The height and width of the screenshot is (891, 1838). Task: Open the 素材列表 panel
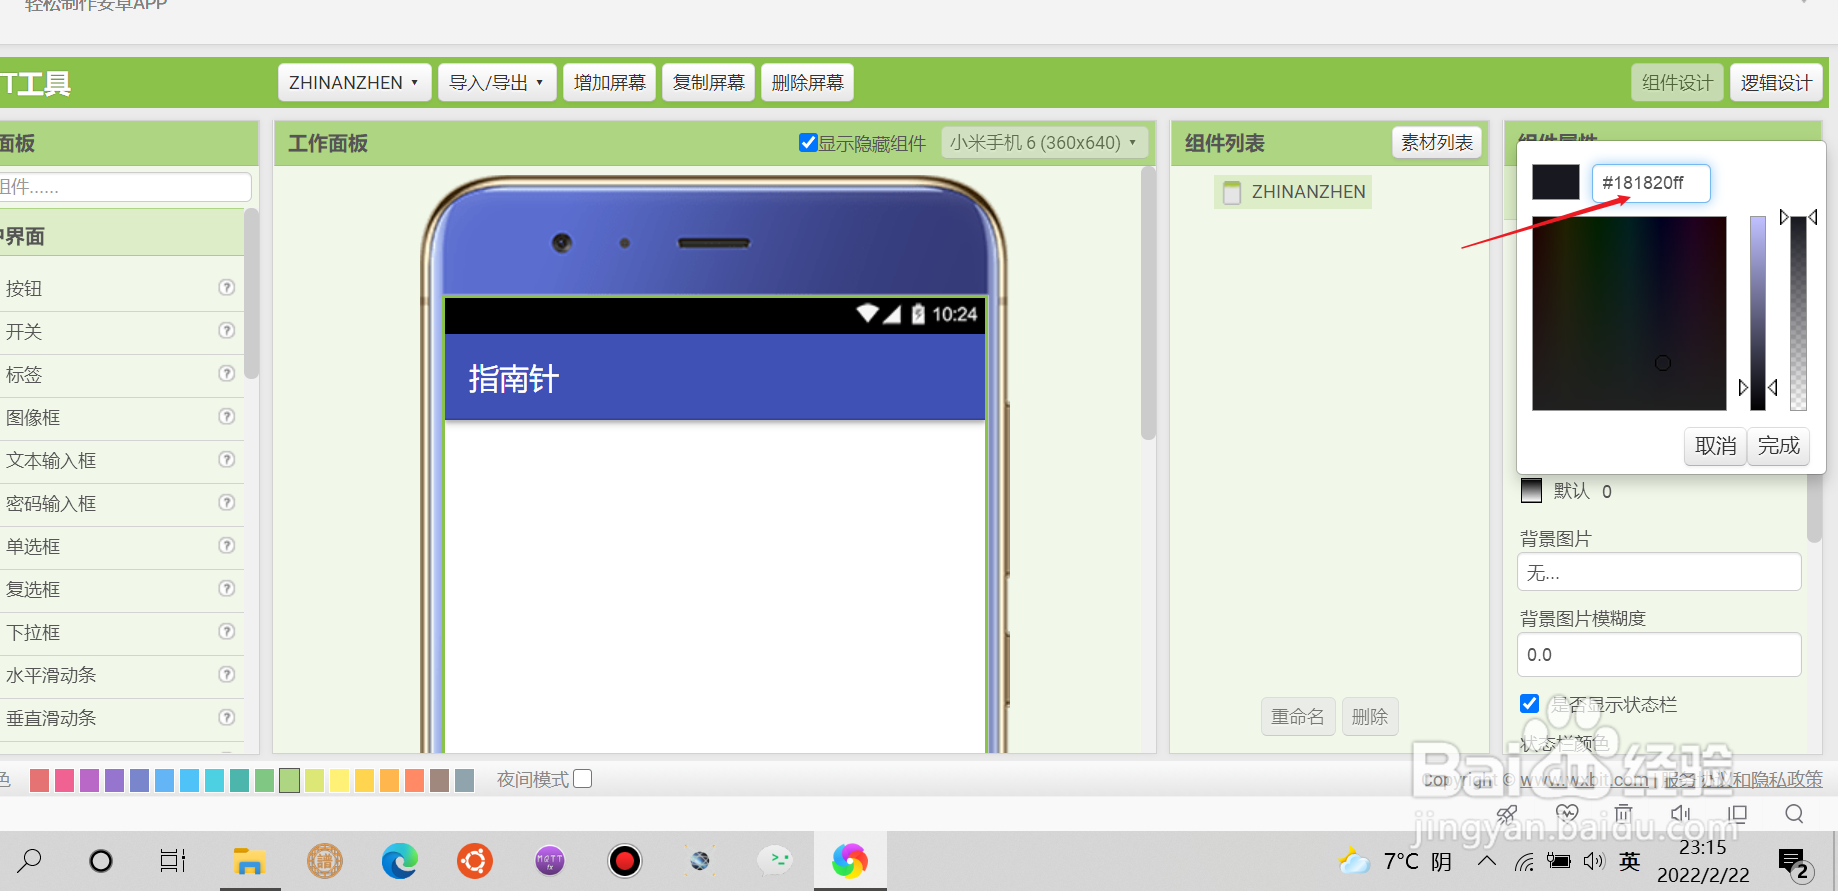click(x=1436, y=143)
